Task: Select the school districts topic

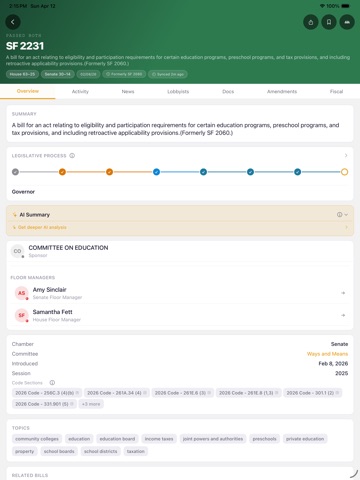Action: tap(101, 451)
